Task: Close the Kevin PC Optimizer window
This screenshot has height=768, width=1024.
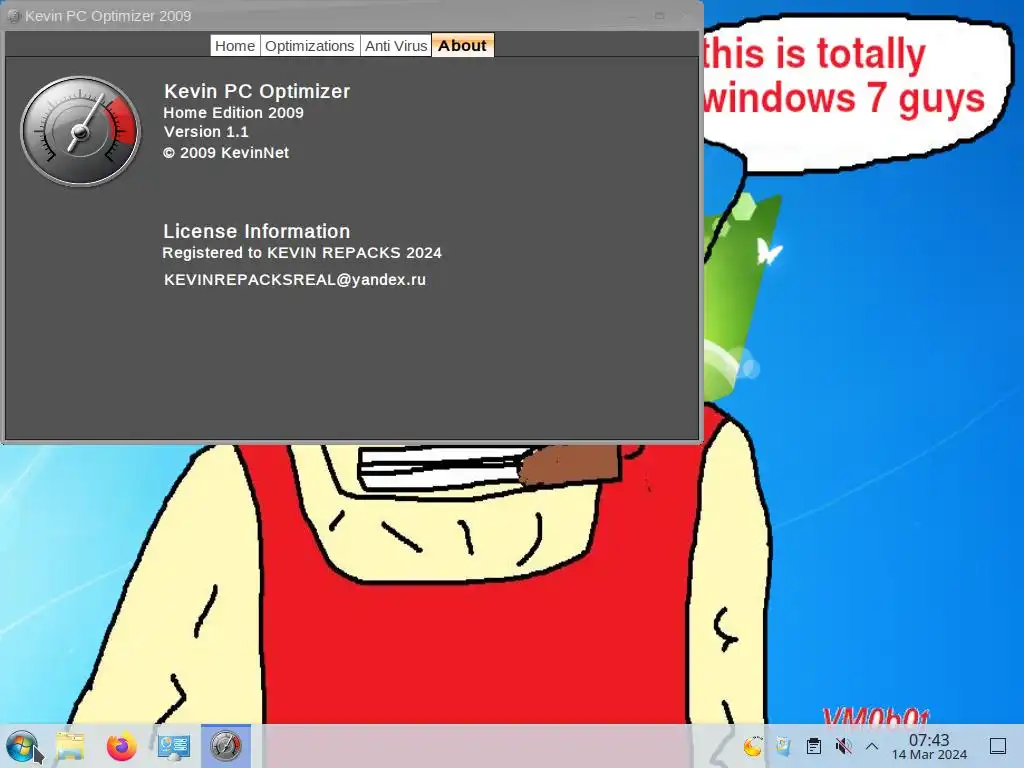Action: [683, 16]
